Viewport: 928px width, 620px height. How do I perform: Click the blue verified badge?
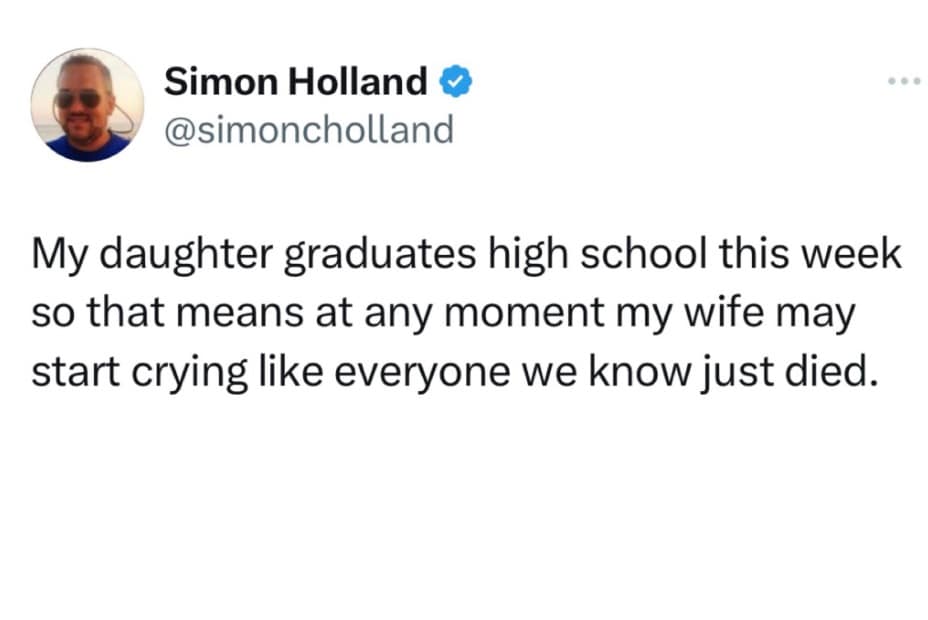coord(455,83)
